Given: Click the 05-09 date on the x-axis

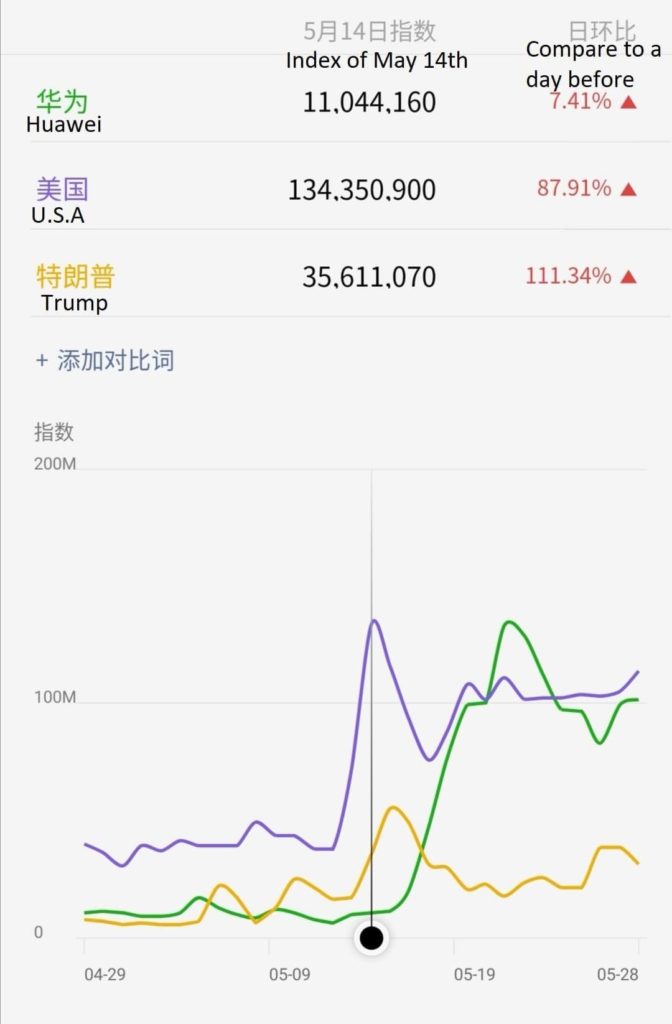Looking at the screenshot, I should coord(289,974).
